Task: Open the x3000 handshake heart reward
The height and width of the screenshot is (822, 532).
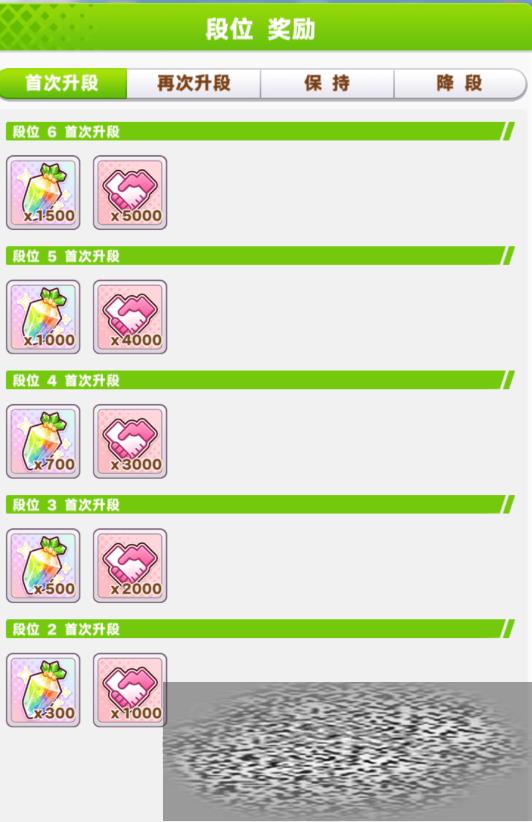Action: click(x=130, y=441)
